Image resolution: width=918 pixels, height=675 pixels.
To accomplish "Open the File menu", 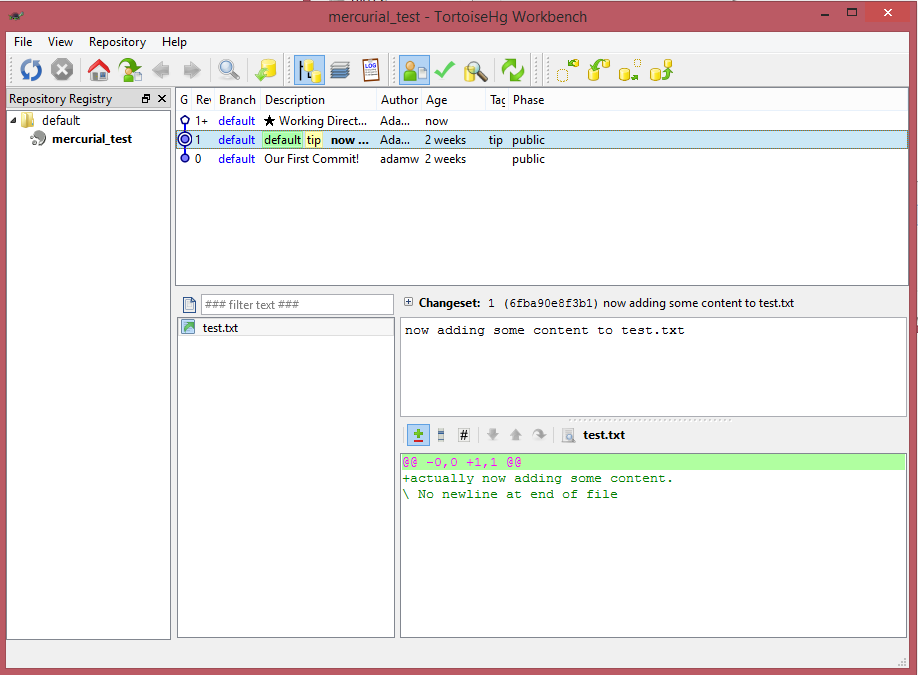I will [x=23, y=42].
